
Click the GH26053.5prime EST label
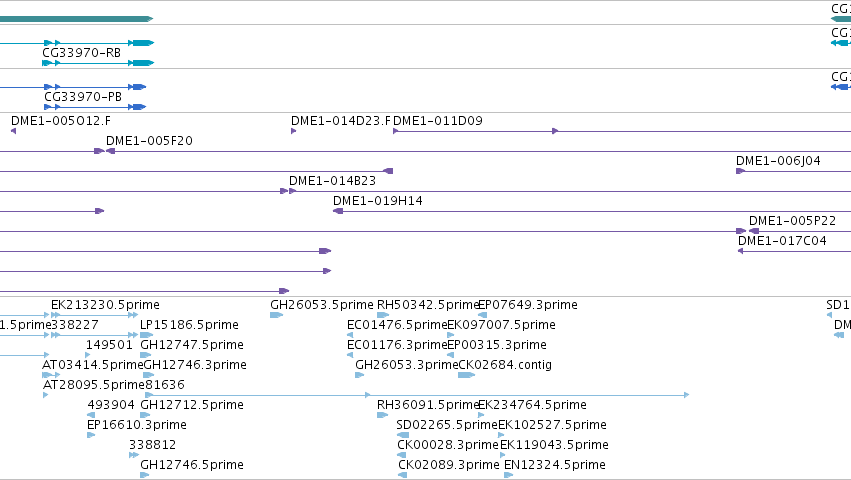point(322,305)
